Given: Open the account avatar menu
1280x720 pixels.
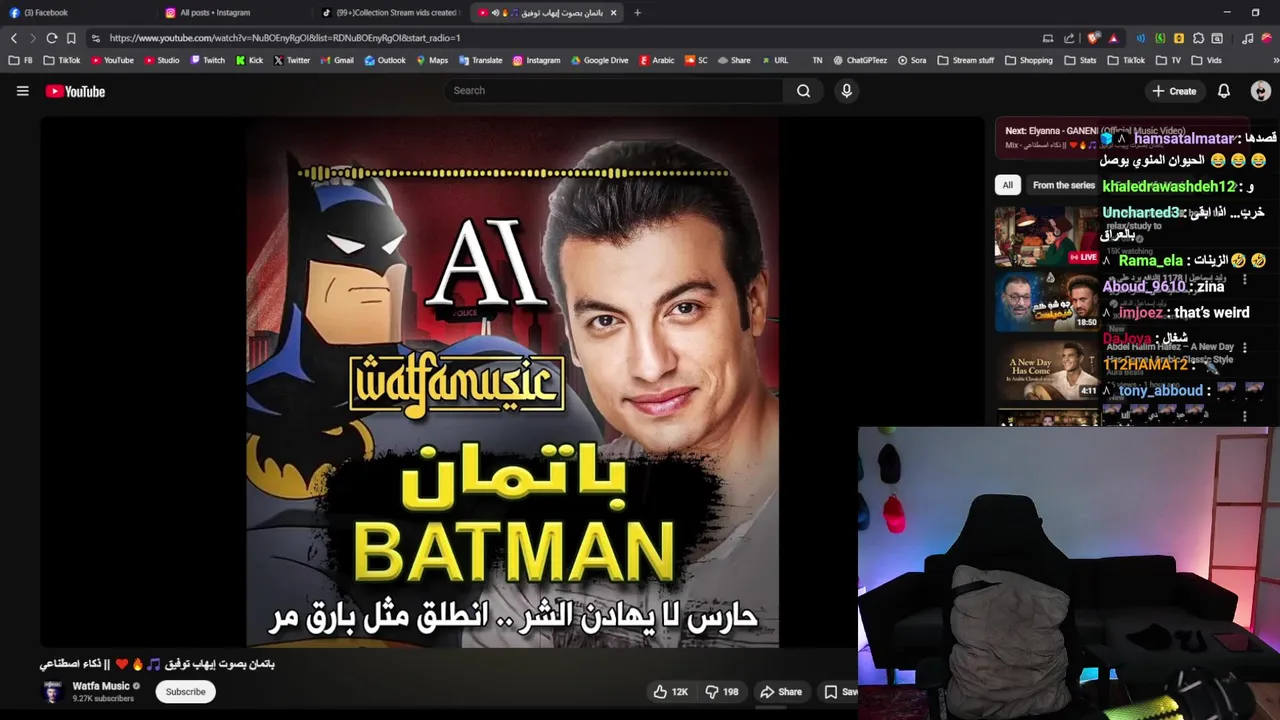Looking at the screenshot, I should click(x=1260, y=91).
